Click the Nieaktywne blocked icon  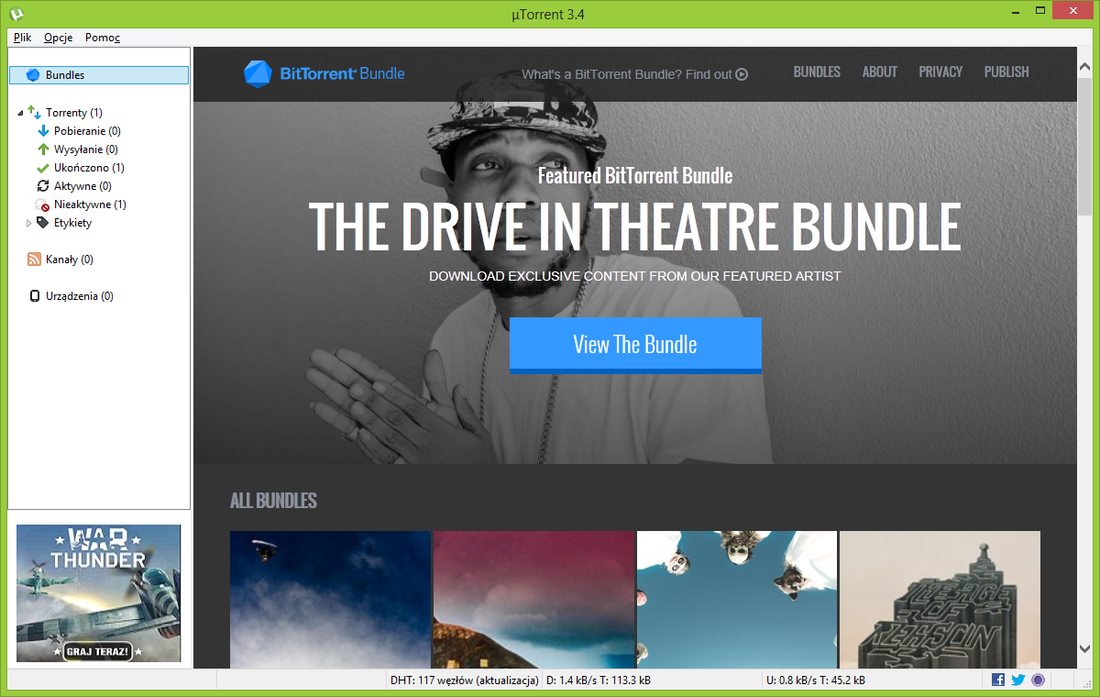tap(43, 205)
